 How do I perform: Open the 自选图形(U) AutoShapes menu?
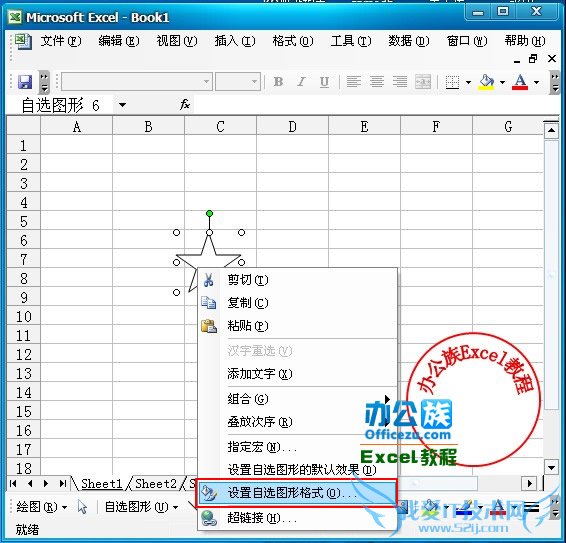pyautogui.click(x=141, y=507)
